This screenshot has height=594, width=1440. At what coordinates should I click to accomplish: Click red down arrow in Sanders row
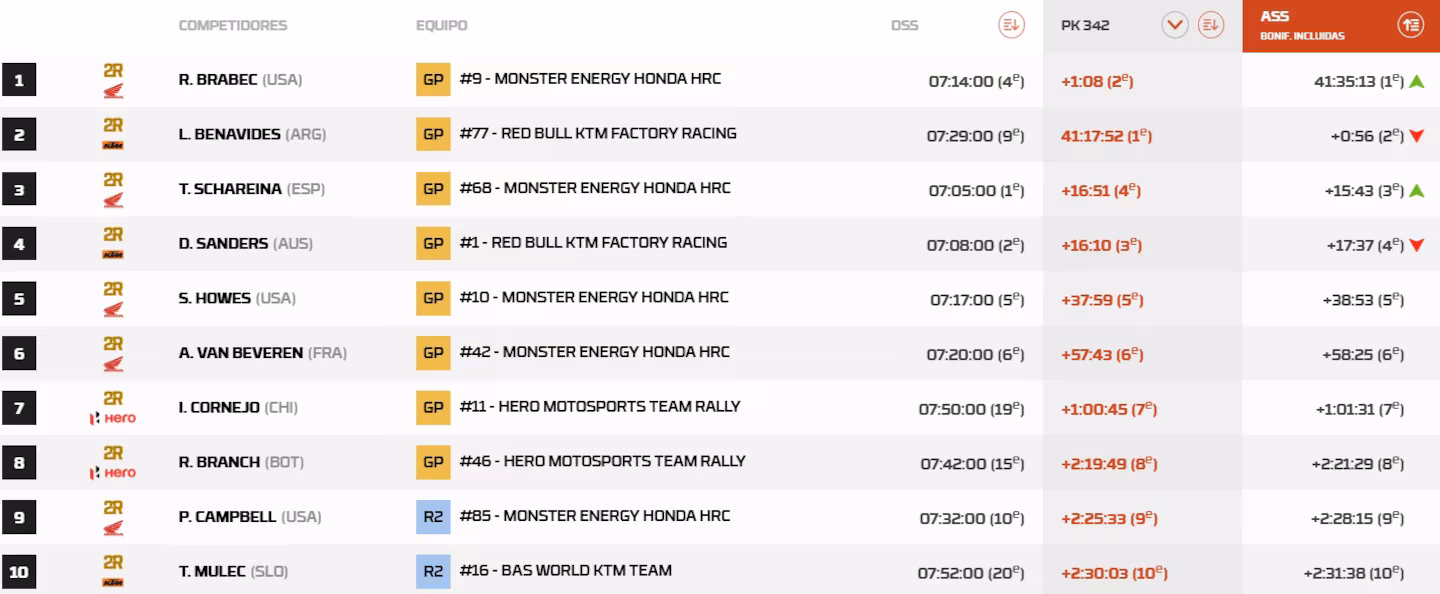[x=1416, y=246]
